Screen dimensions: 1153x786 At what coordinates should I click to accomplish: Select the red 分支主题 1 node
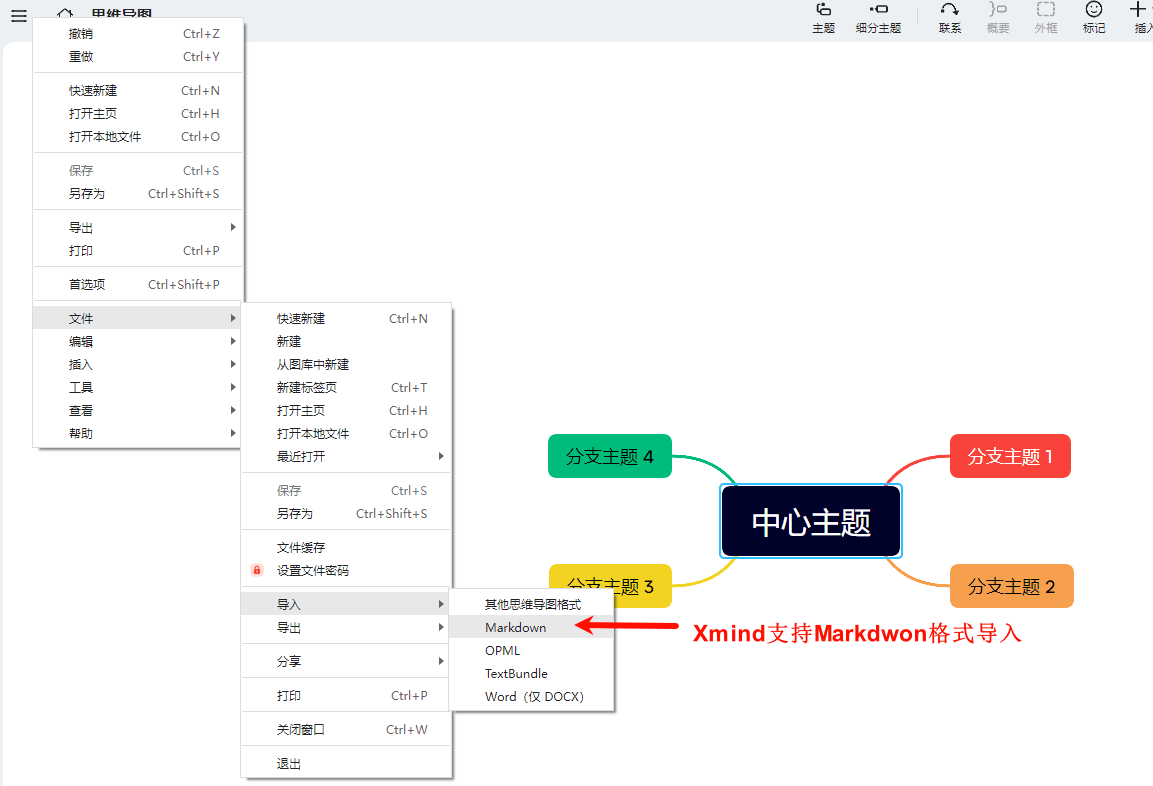[1010, 456]
